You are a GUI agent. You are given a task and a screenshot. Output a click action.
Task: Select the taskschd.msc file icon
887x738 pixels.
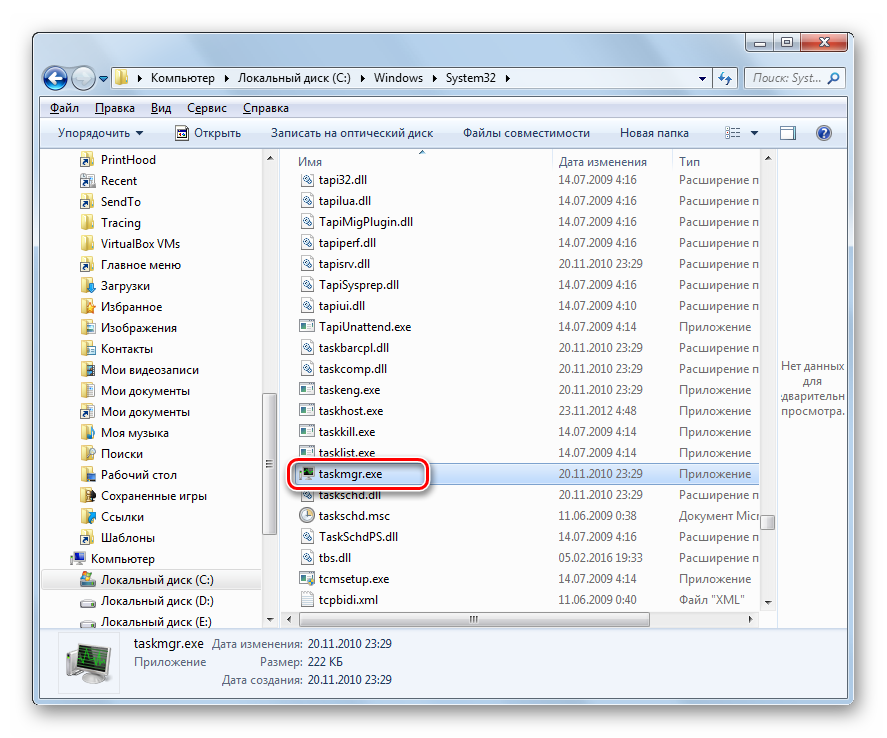pyautogui.click(x=308, y=516)
